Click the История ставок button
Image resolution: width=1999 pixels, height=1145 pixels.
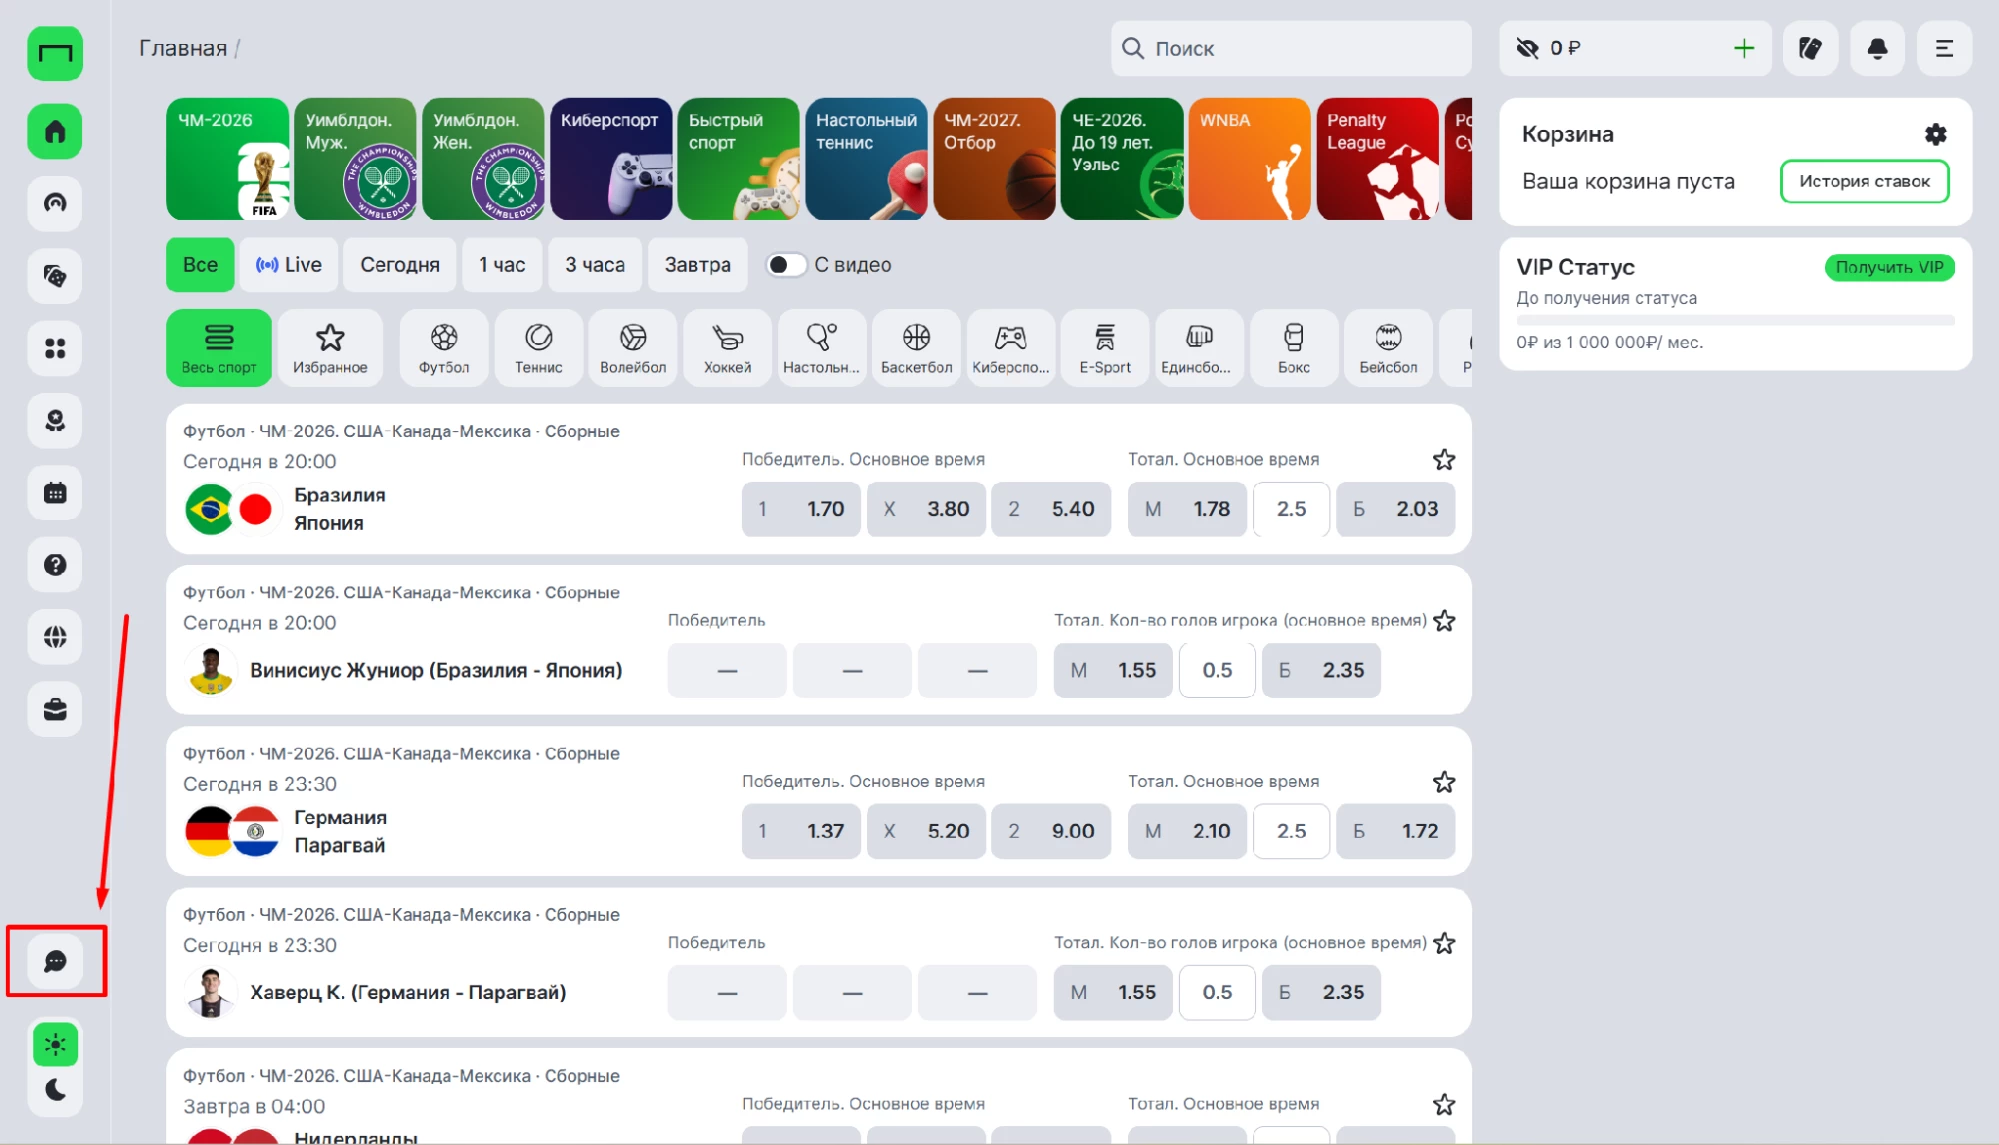tap(1864, 181)
